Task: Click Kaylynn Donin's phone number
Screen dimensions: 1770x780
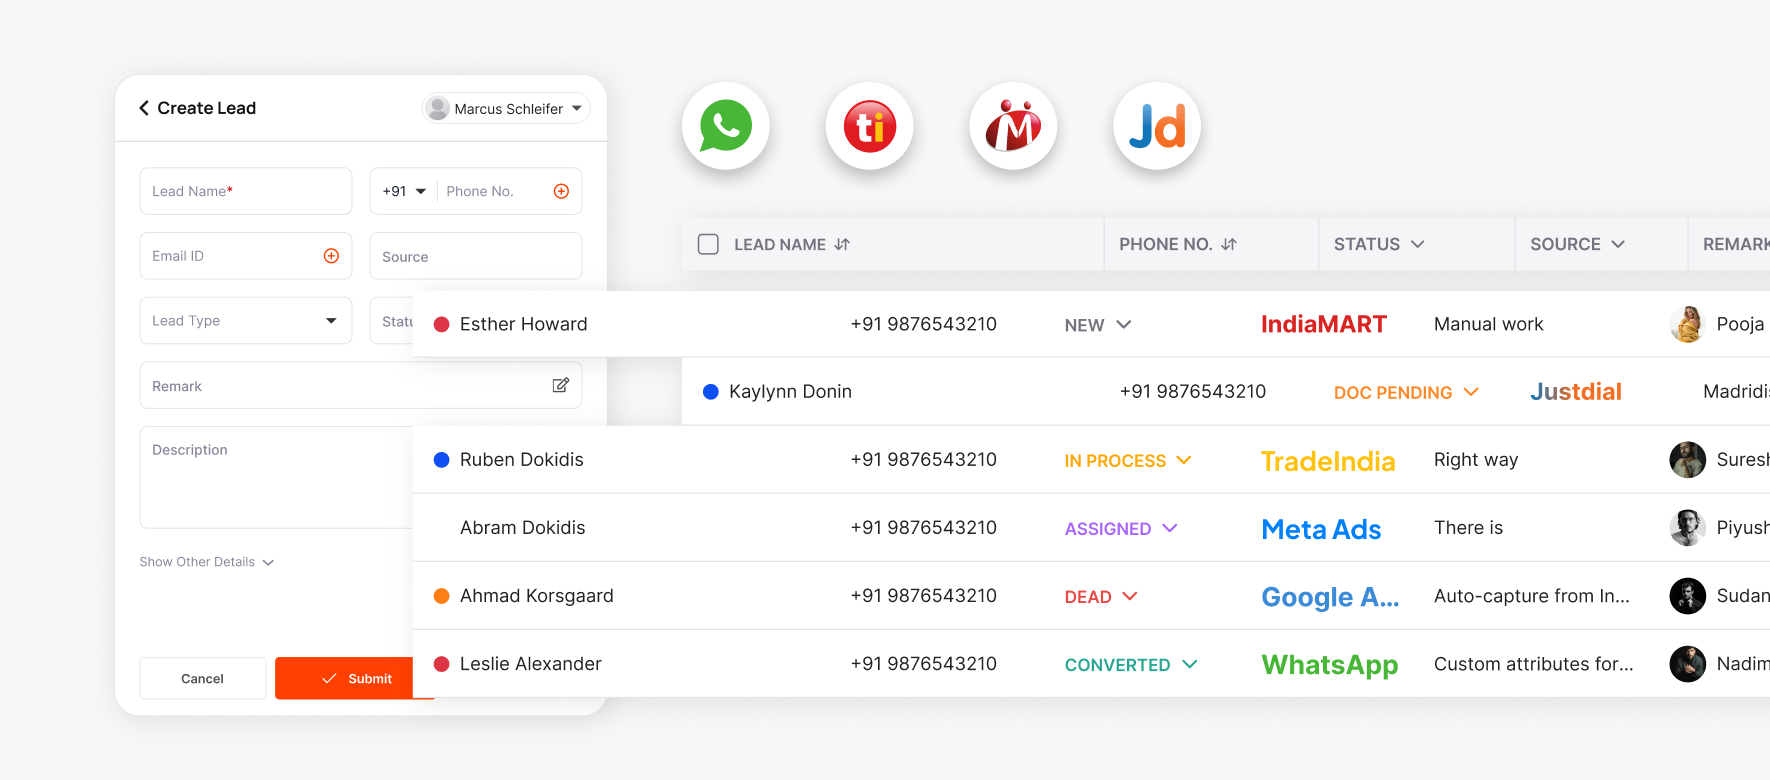Action: point(1193,392)
